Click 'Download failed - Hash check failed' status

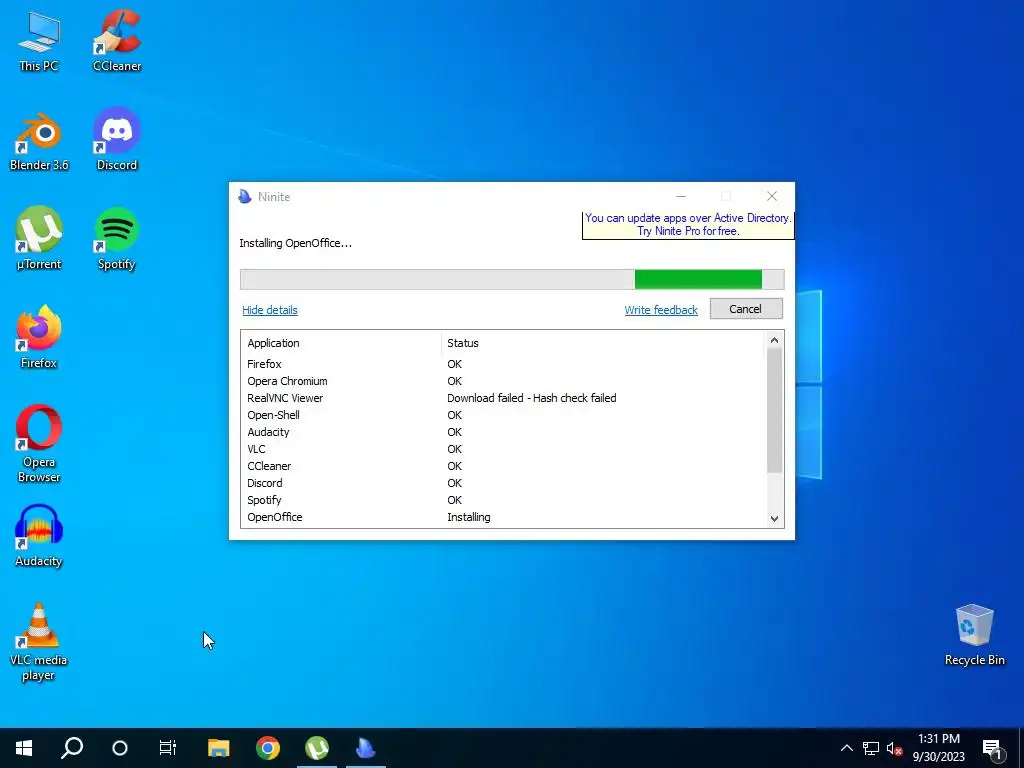[532, 398]
